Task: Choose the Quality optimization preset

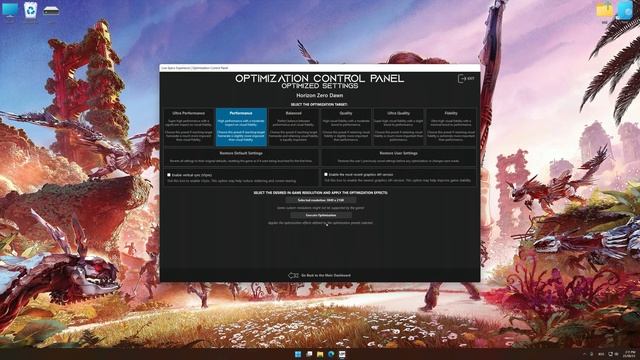Action: [x=346, y=127]
